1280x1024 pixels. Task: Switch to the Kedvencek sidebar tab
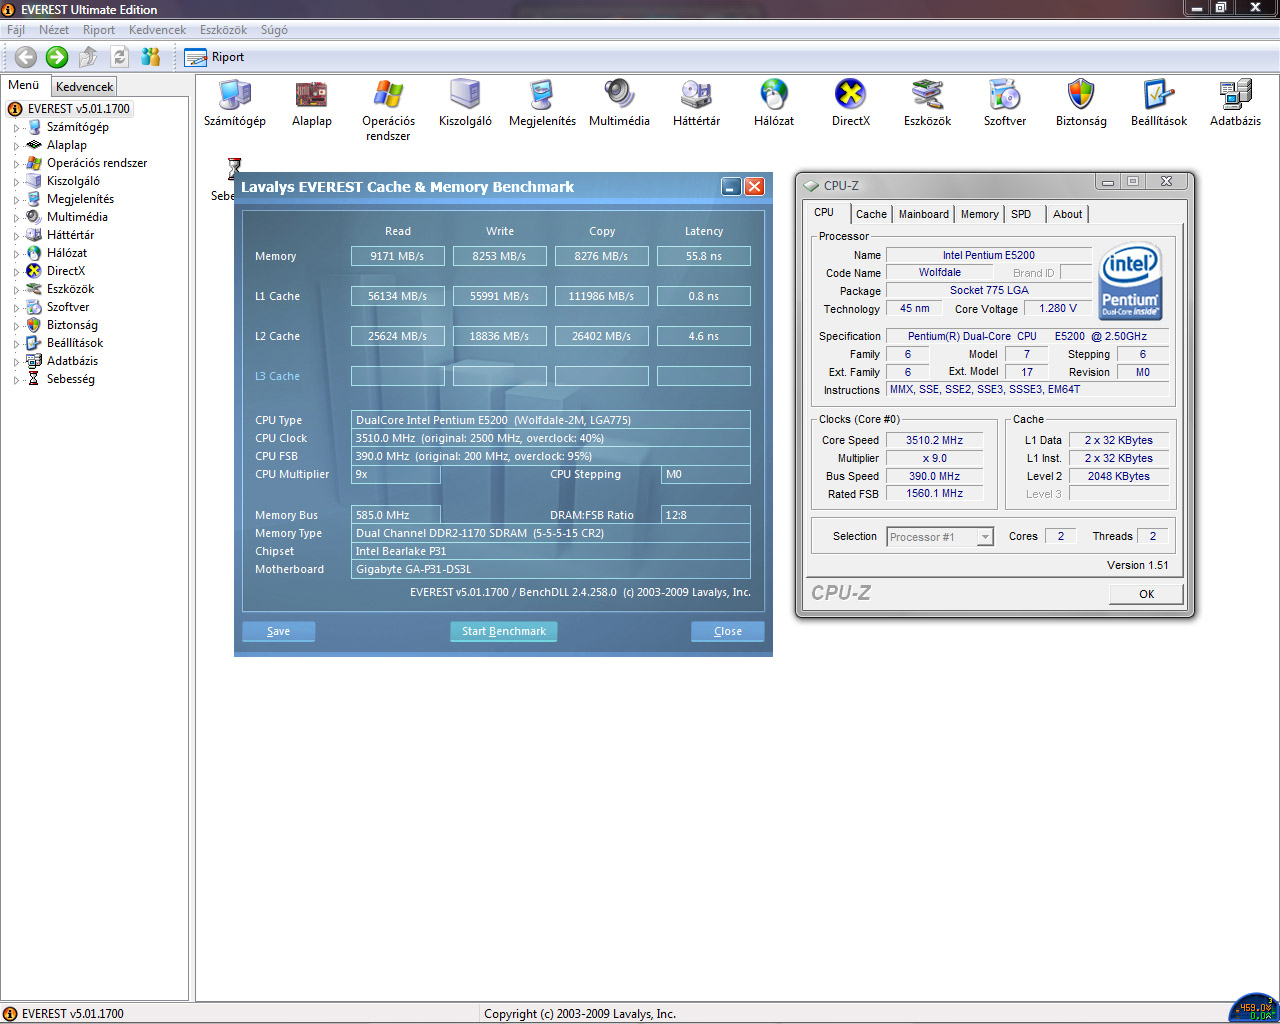[84, 87]
